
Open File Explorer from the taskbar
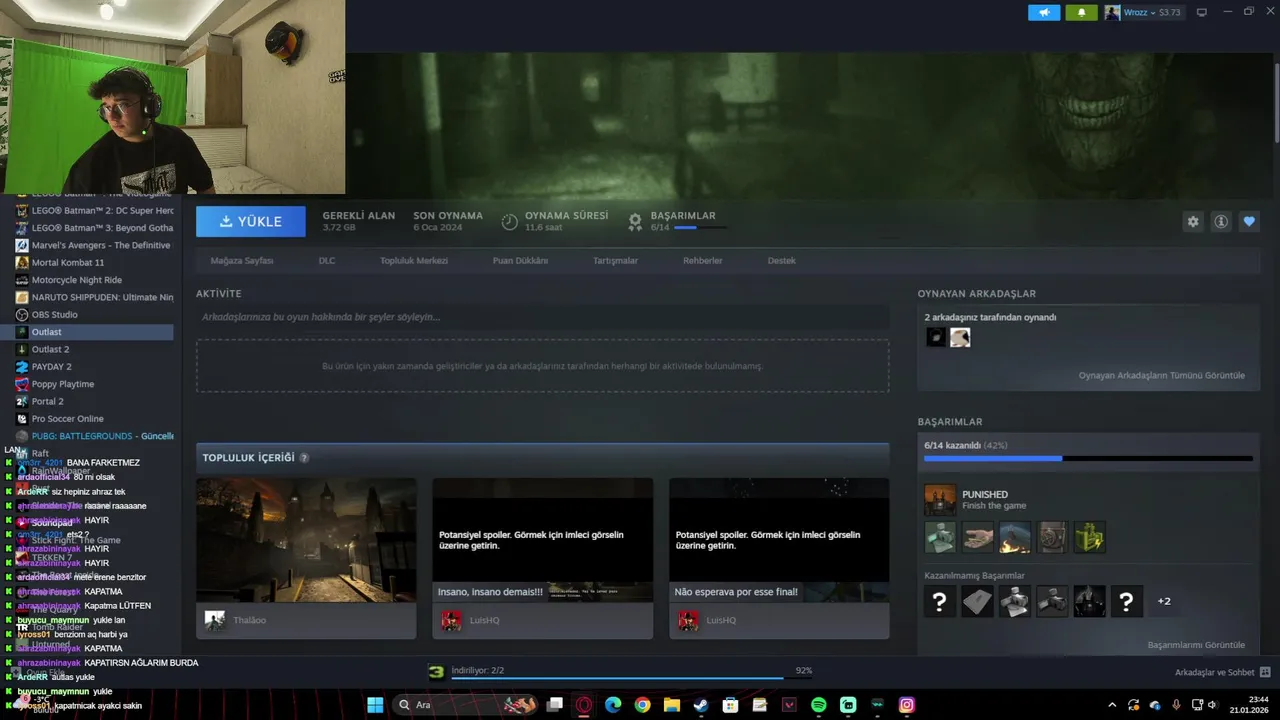(x=672, y=705)
